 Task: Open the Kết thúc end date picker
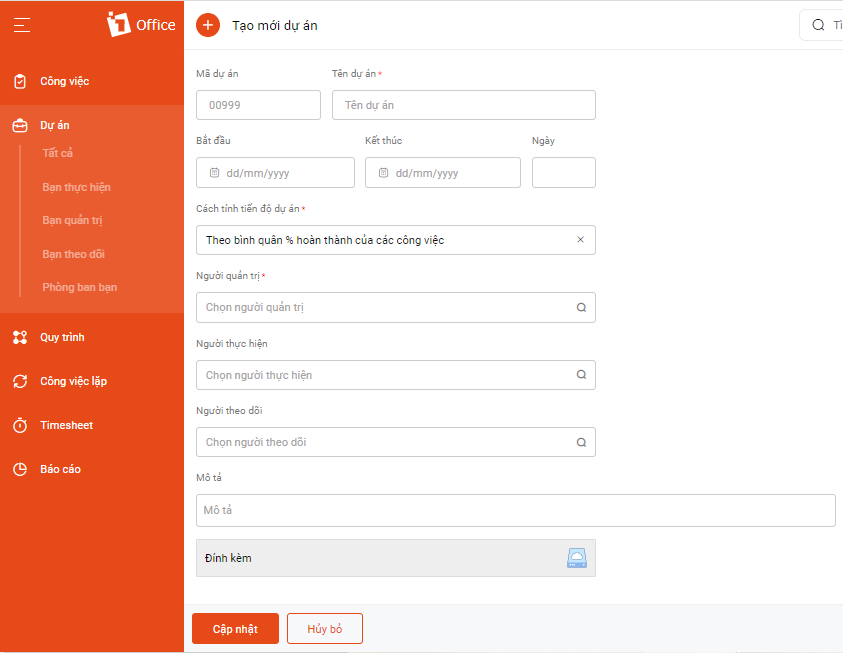point(442,173)
